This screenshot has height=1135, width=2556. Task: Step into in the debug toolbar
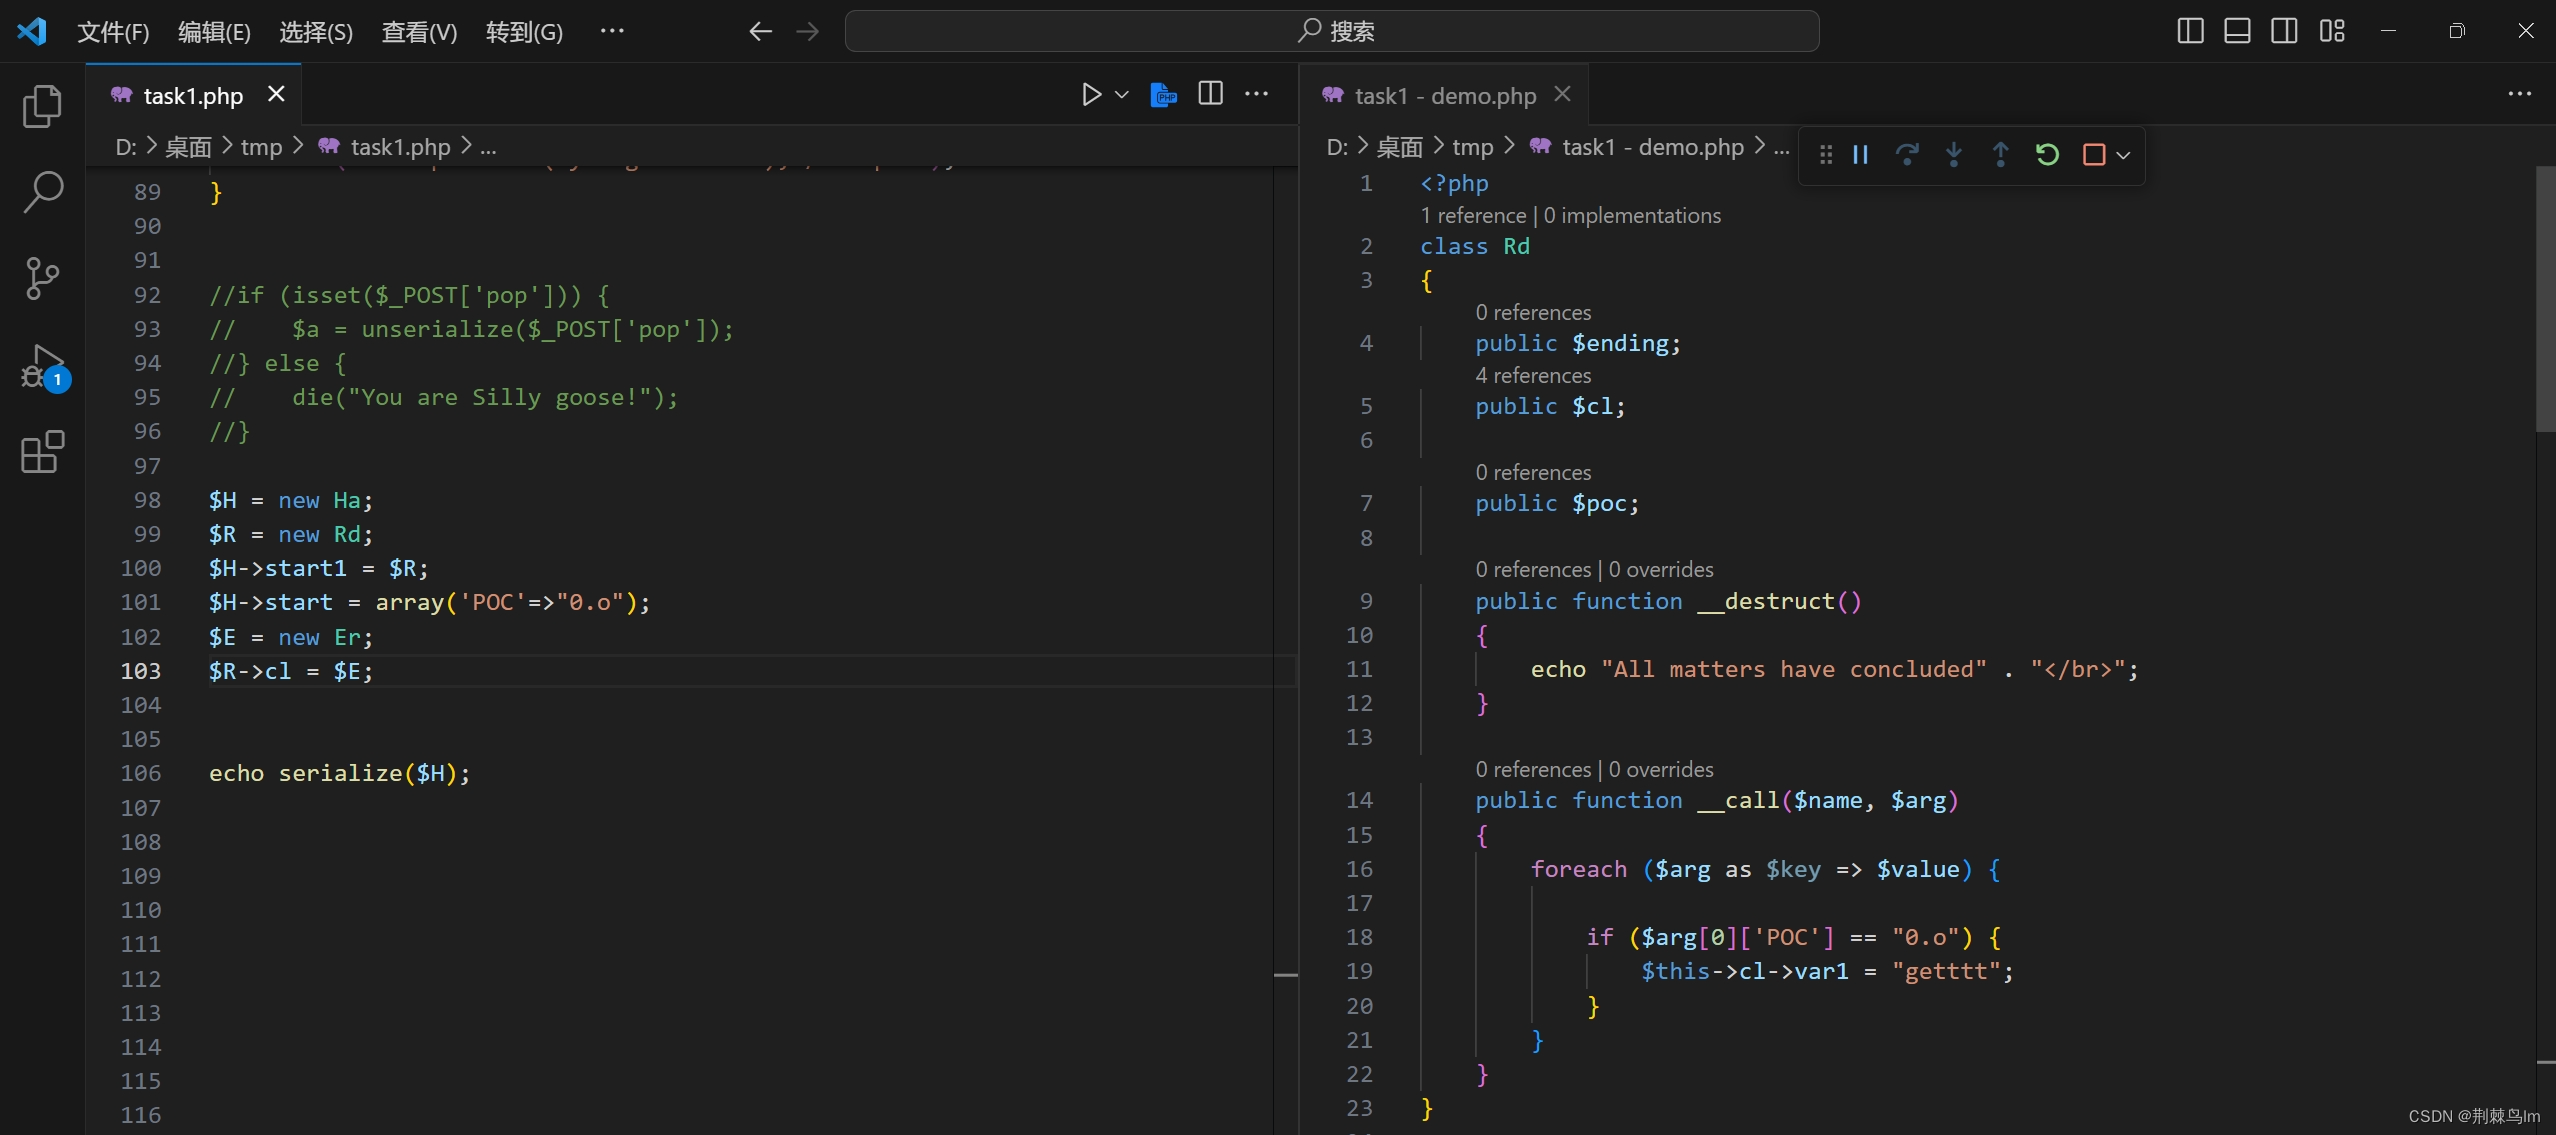point(1953,155)
